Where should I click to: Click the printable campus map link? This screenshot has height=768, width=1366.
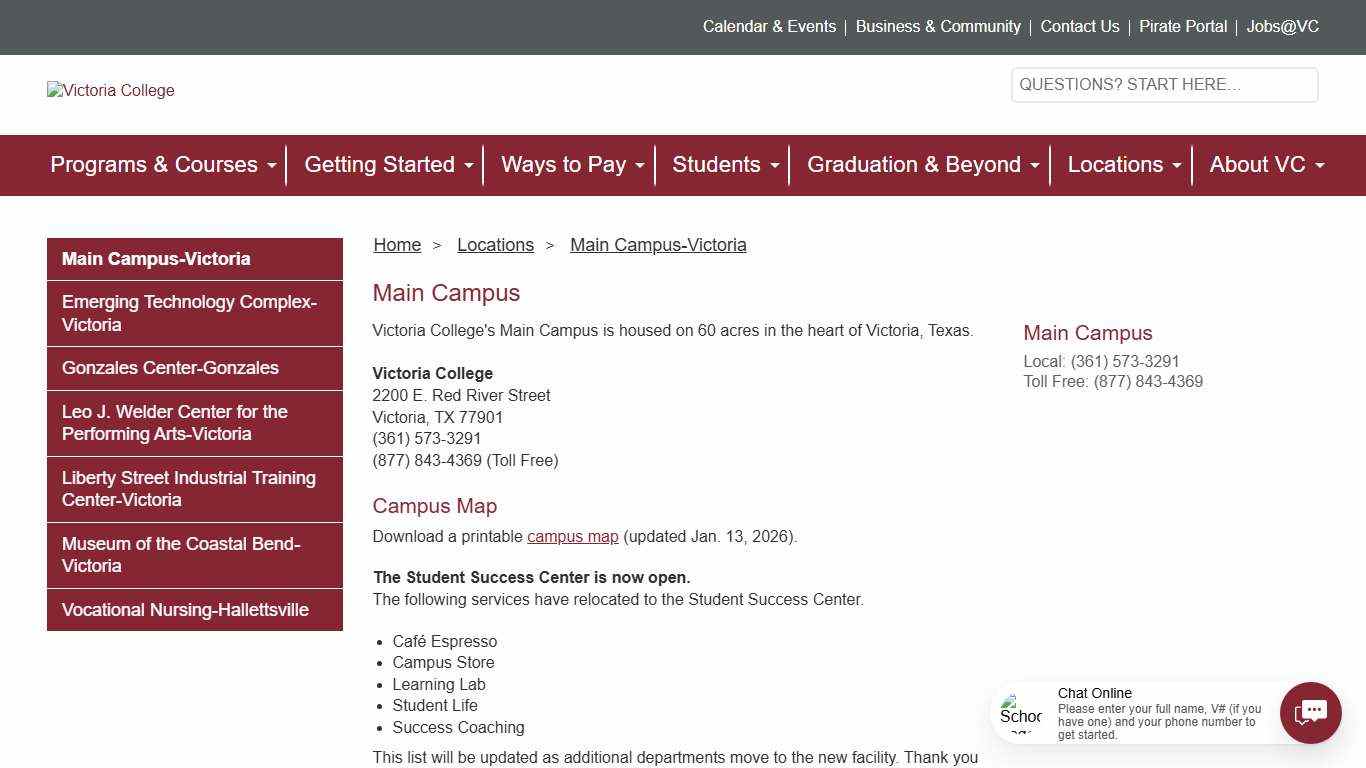(x=572, y=536)
